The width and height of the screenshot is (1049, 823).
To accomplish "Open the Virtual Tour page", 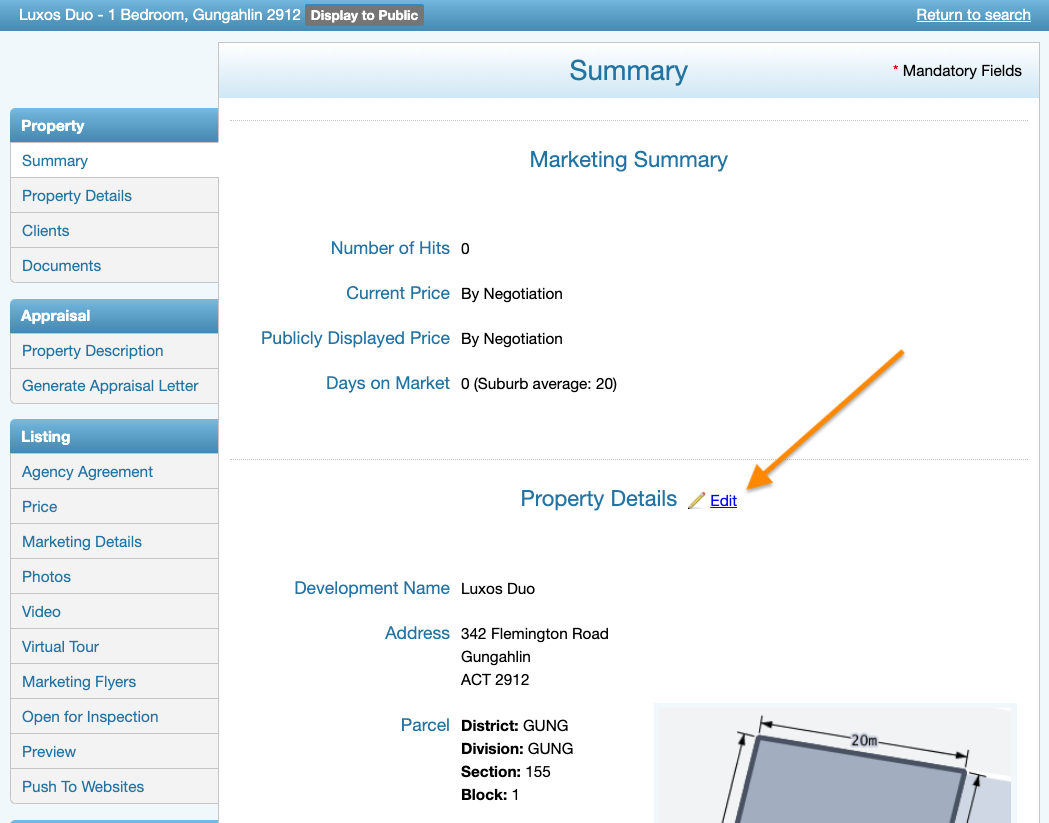I will pyautogui.click(x=61, y=647).
